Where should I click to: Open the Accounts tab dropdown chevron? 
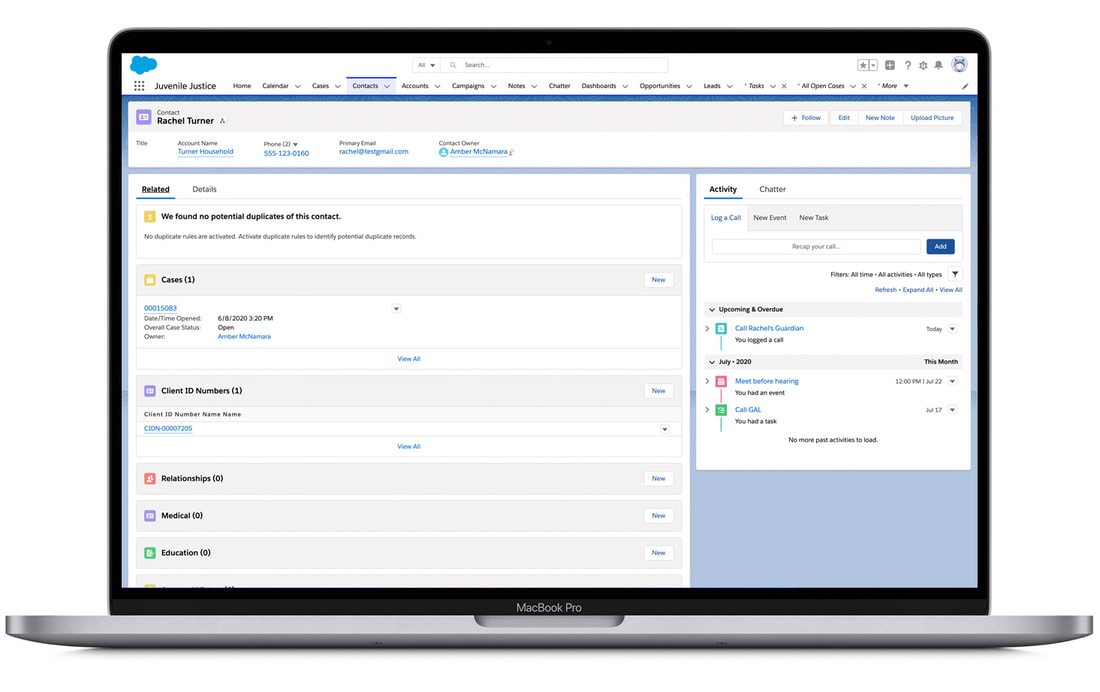437,86
